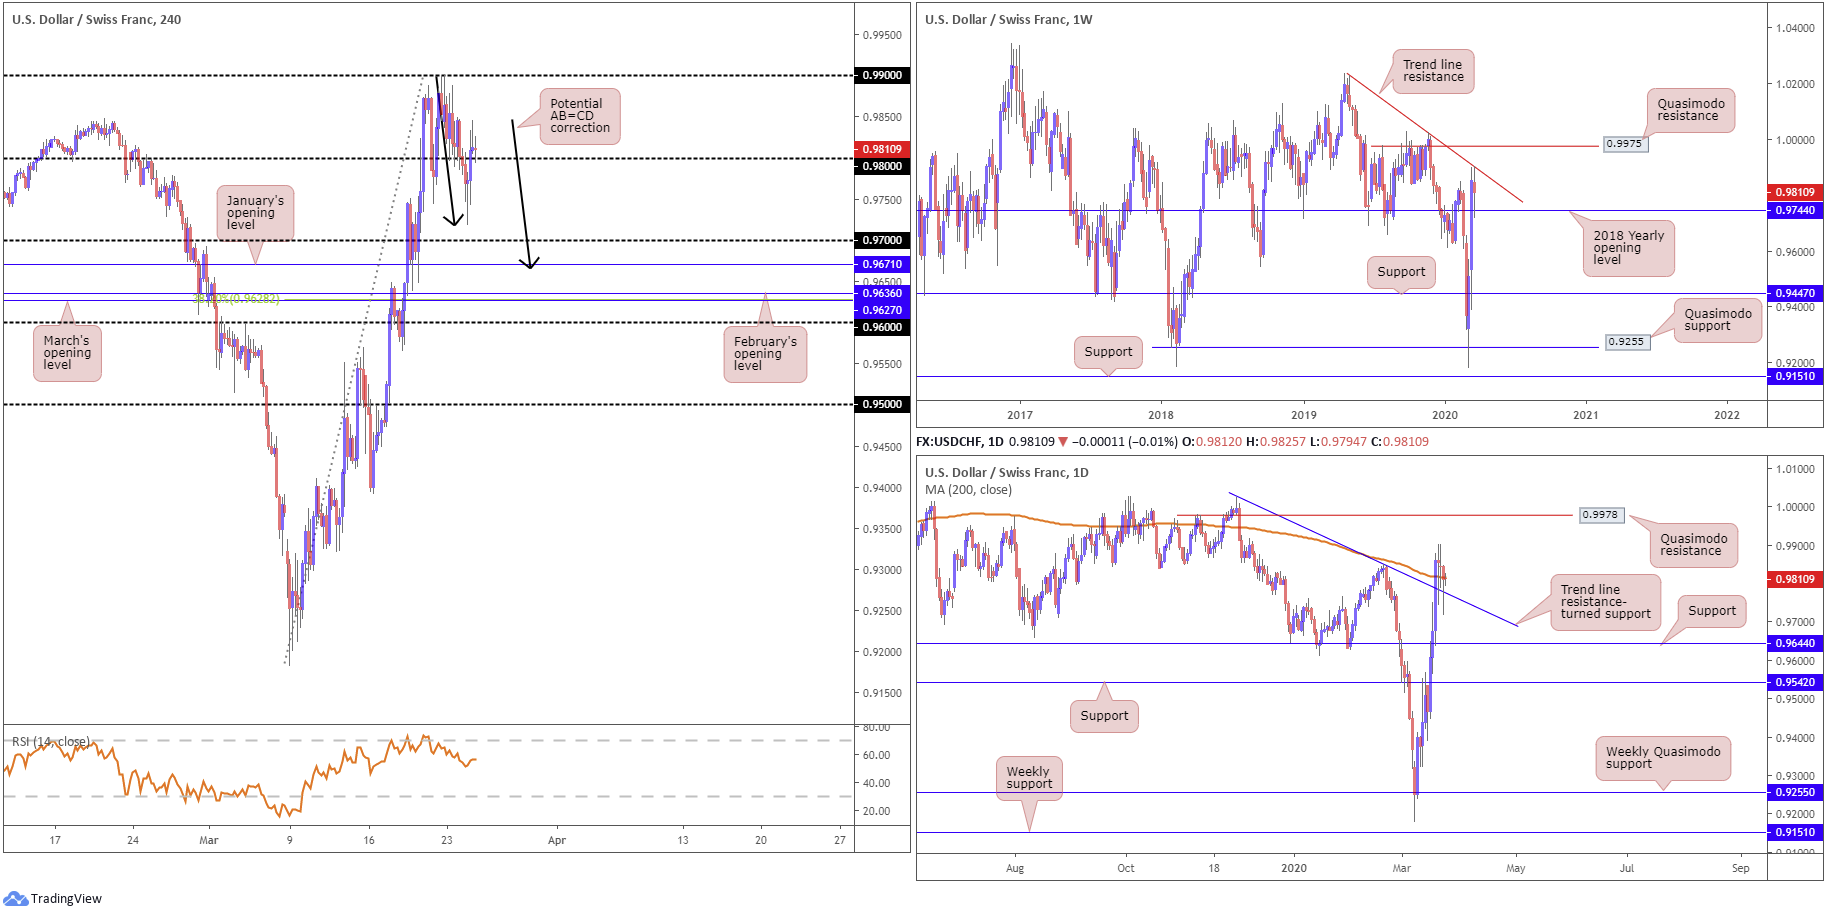Click the 0.96440 daily price label
This screenshot has height=910, width=1827.
[x=1794, y=643]
